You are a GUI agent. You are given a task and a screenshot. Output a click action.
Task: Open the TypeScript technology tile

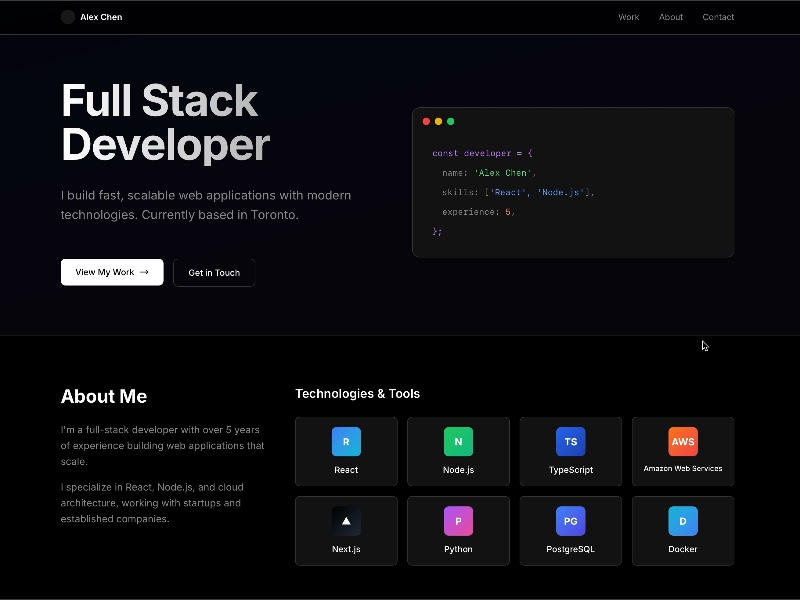(570, 441)
